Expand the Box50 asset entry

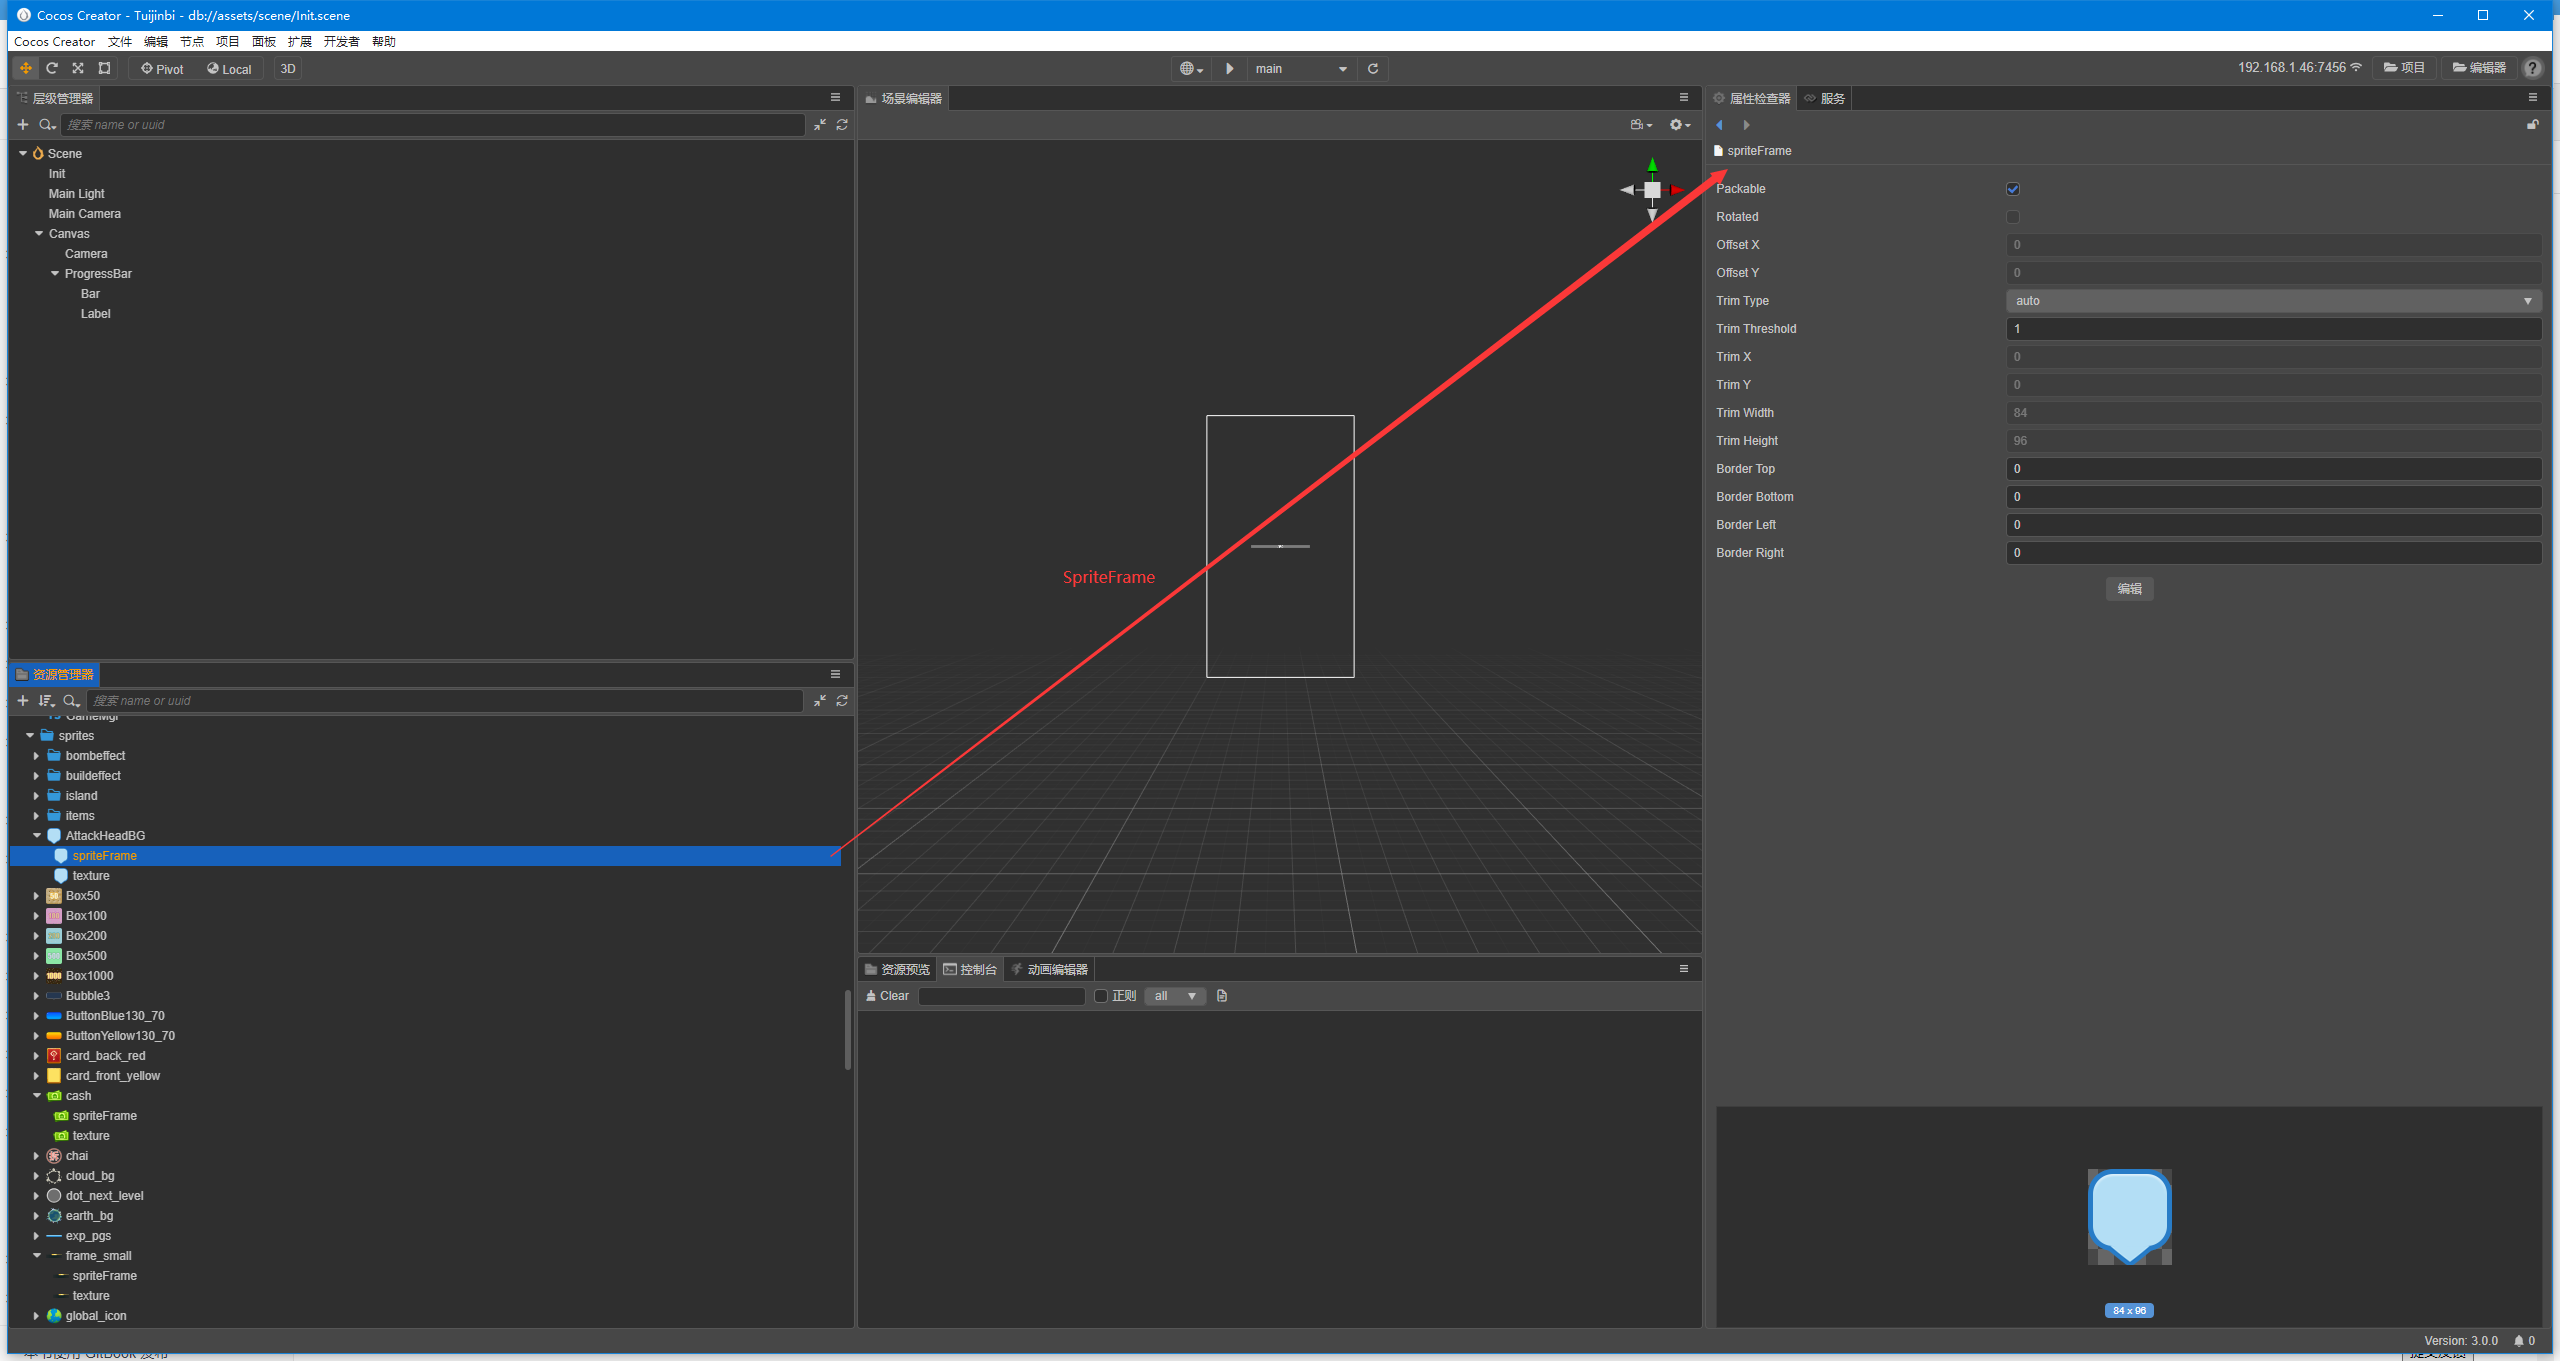click(37, 896)
